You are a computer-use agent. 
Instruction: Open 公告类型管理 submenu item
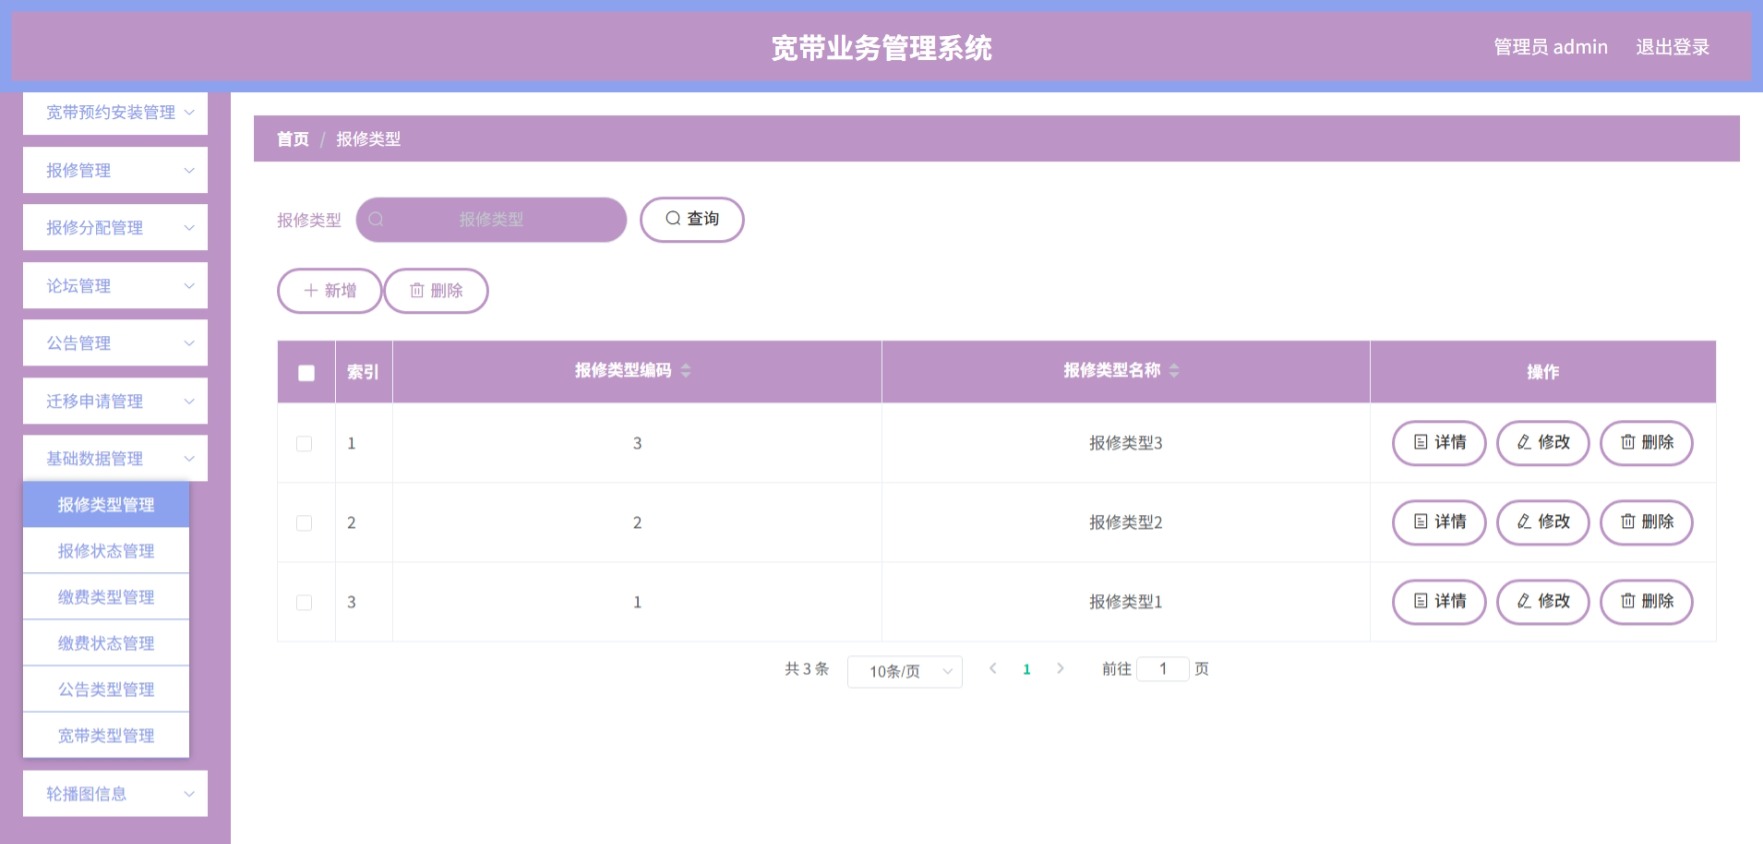[x=106, y=689]
